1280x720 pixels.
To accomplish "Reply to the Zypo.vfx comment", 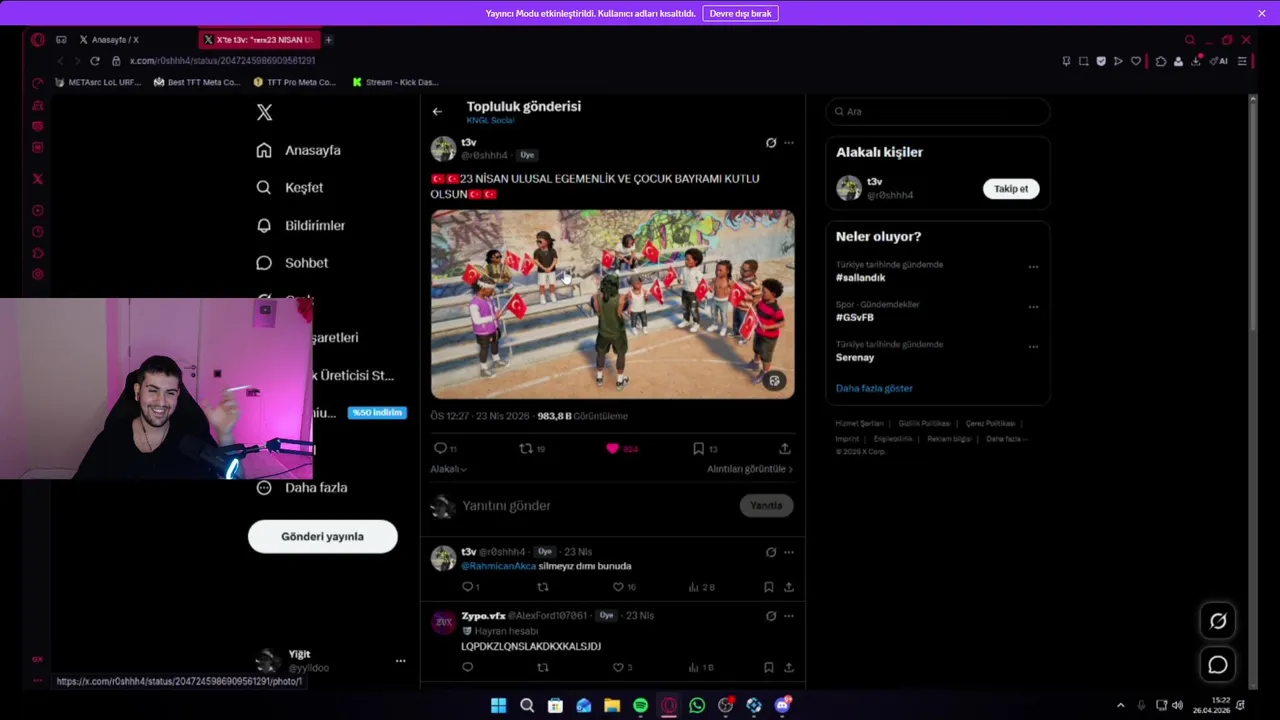I will click(467, 667).
